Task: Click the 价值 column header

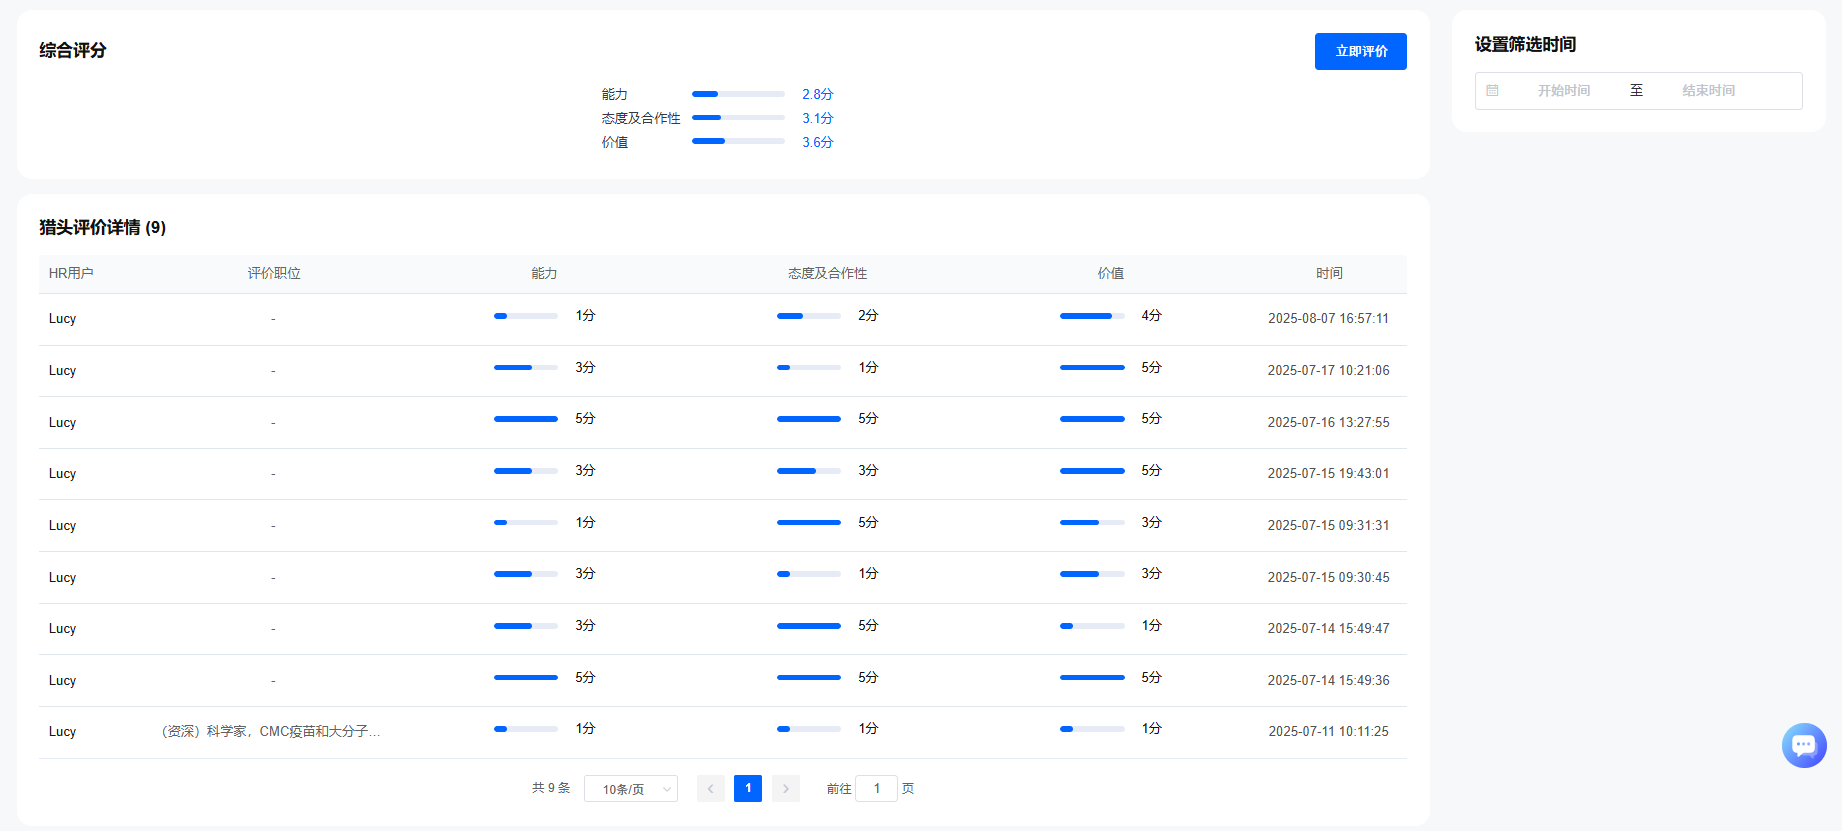Action: (1111, 273)
